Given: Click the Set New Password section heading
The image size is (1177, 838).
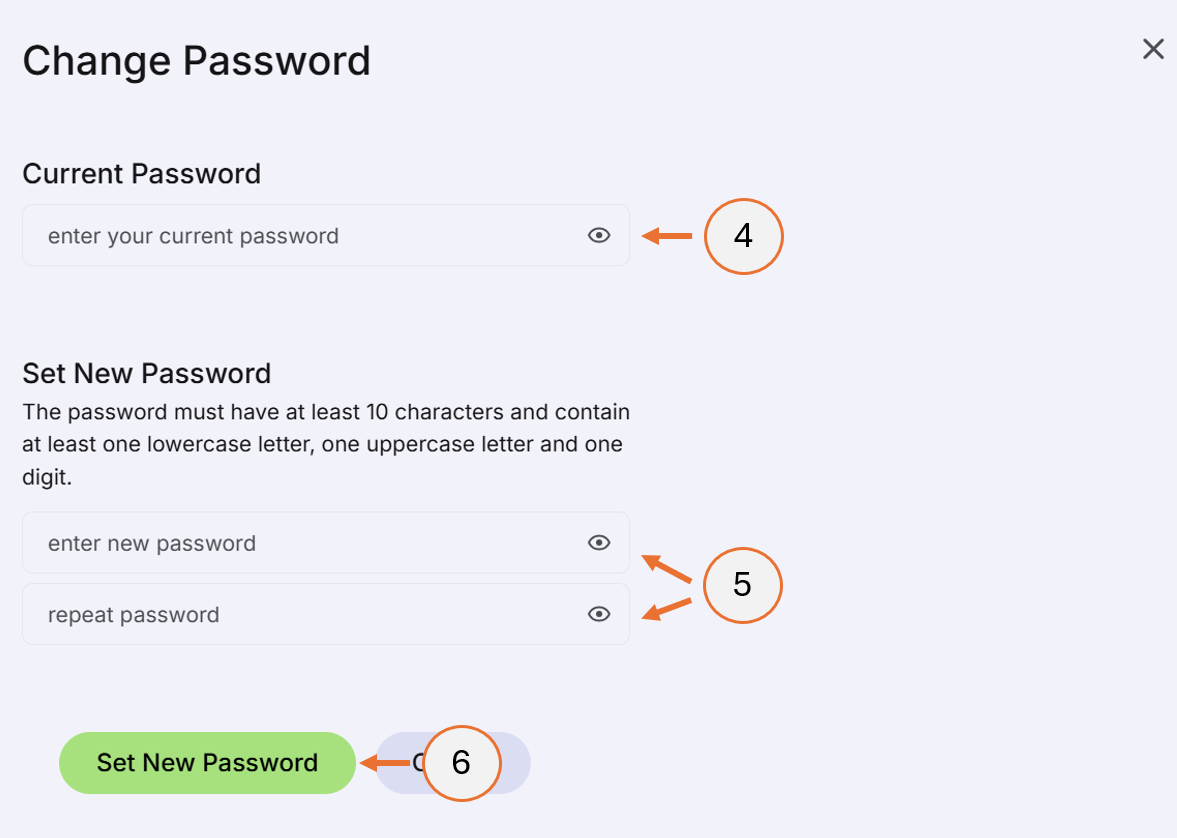Looking at the screenshot, I should 146,372.
